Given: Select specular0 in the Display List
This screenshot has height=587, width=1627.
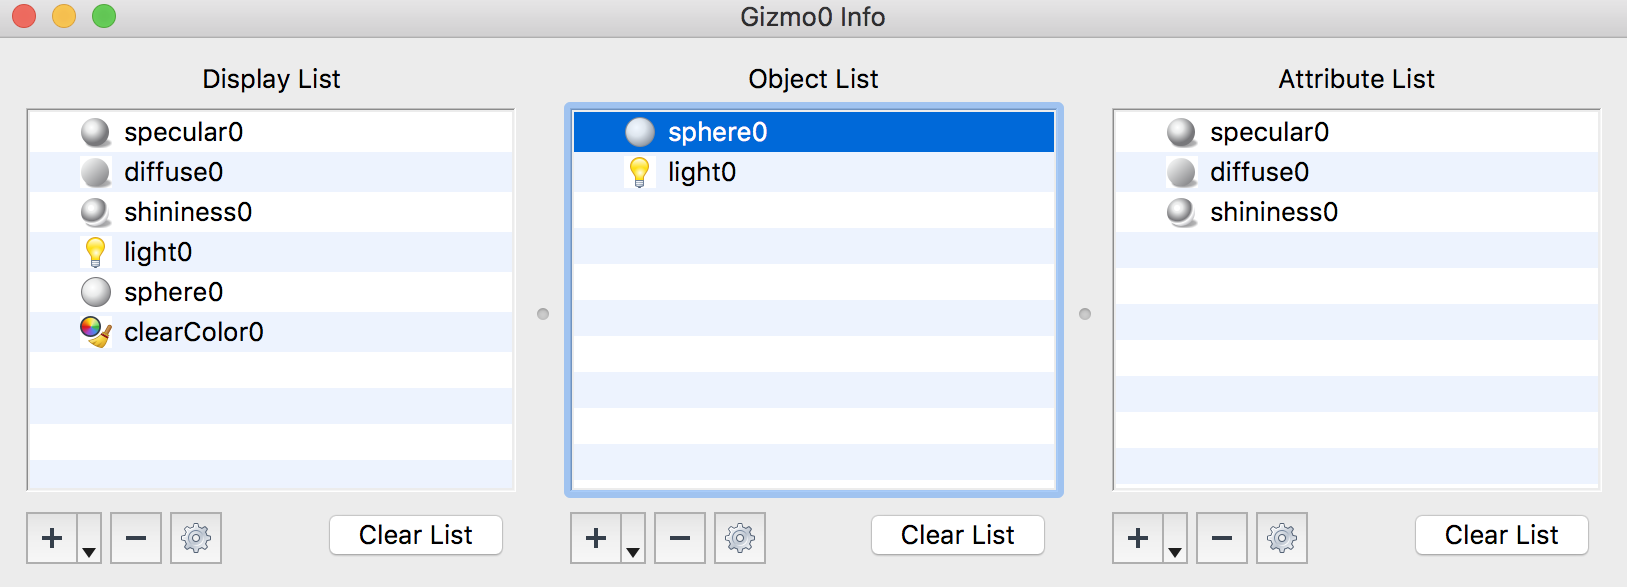Looking at the screenshot, I should pyautogui.click(x=183, y=132).
